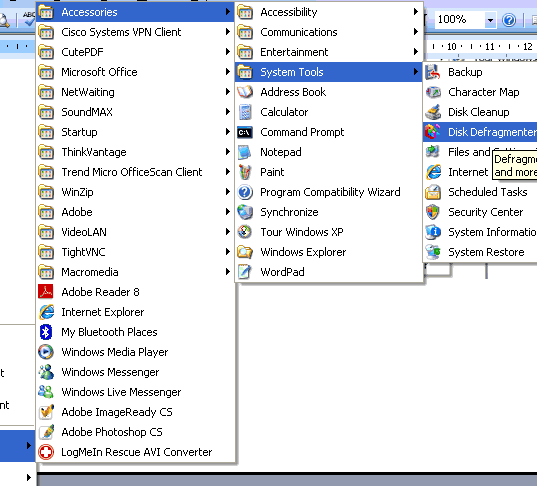Click the My Bluetooth Places icon
This screenshot has height=486, width=537.
[x=46, y=332]
